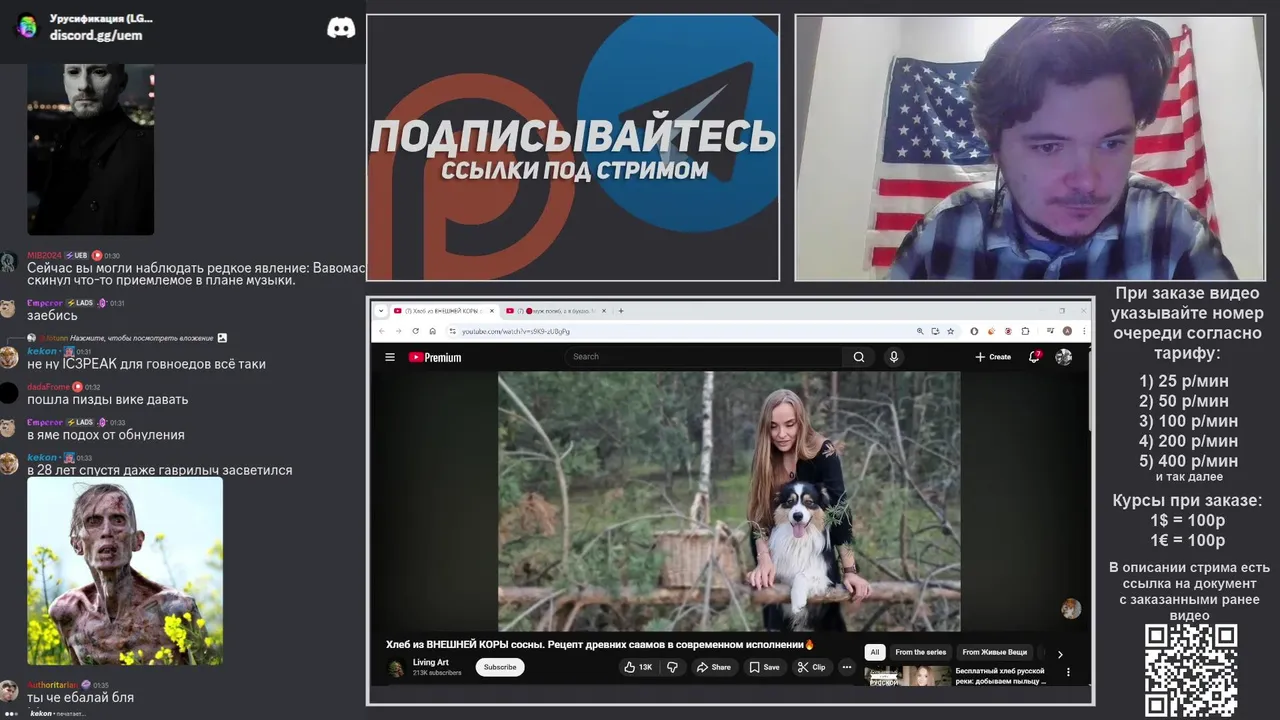Viewport: 1280px width, 720px height.
Task: Open recommended video 'Бесплатный хлеб русской реки'
Action: point(1000,676)
